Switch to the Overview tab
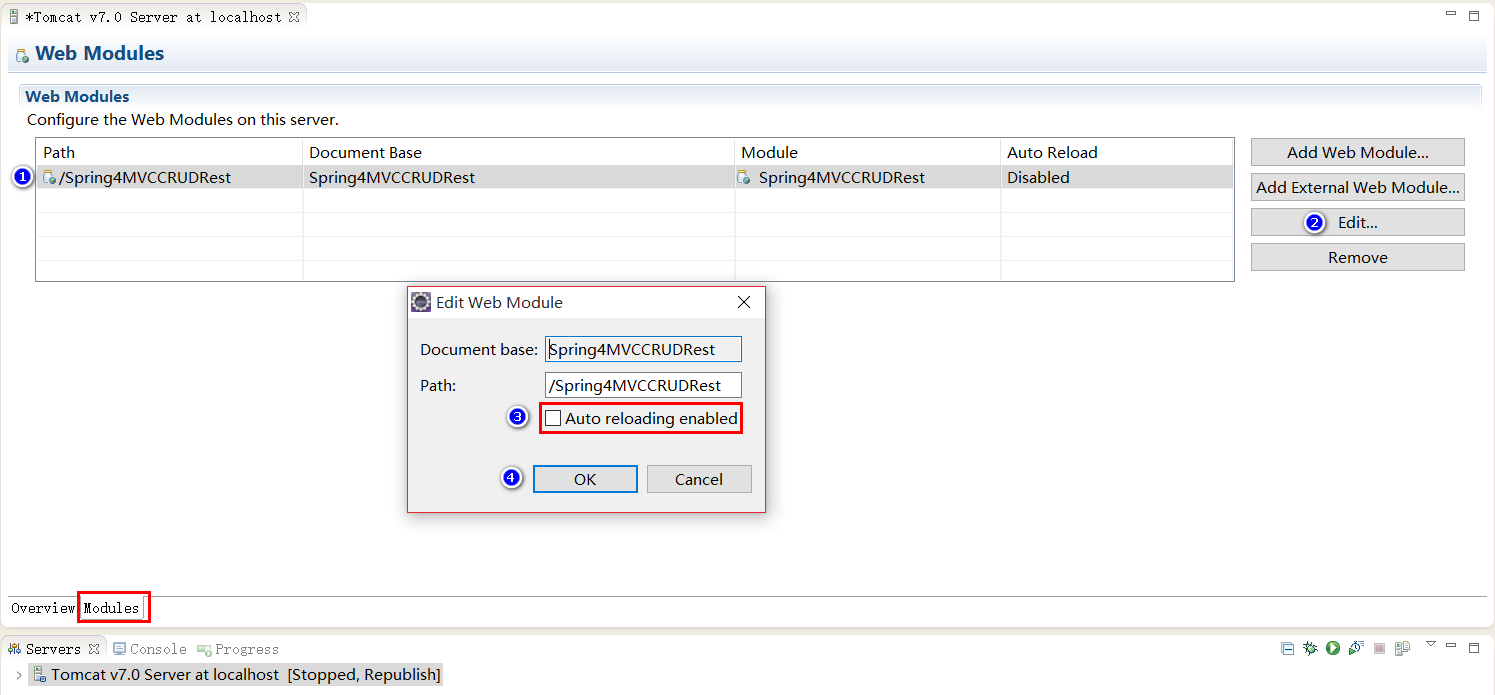 (x=43, y=608)
